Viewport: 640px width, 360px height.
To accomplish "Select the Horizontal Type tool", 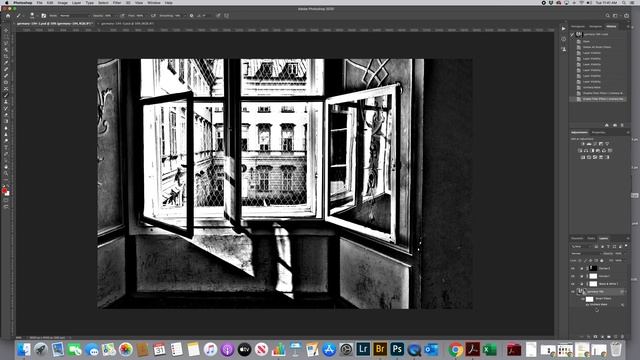I will [6, 147].
